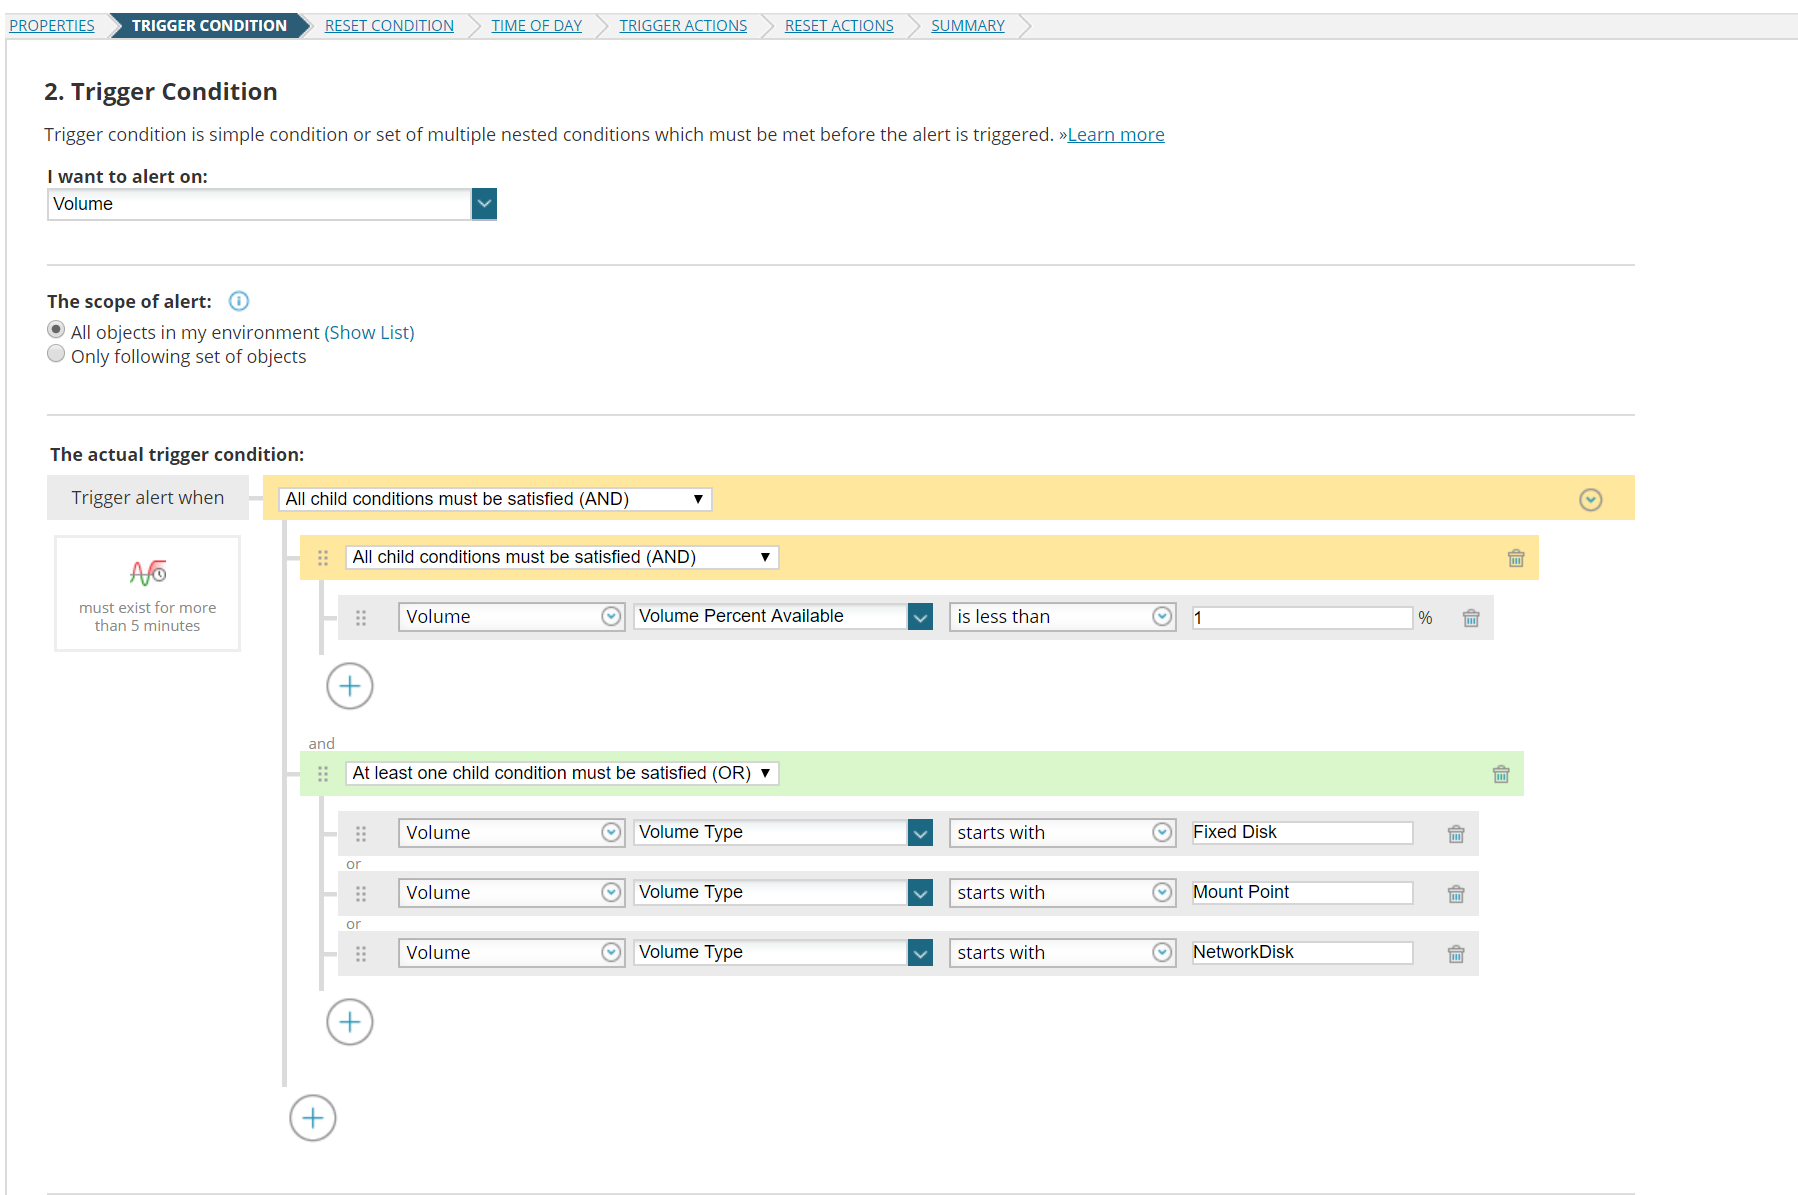This screenshot has height=1195, width=1798.
Task: Delete the Volume Percent Available condition
Action: (1471, 618)
